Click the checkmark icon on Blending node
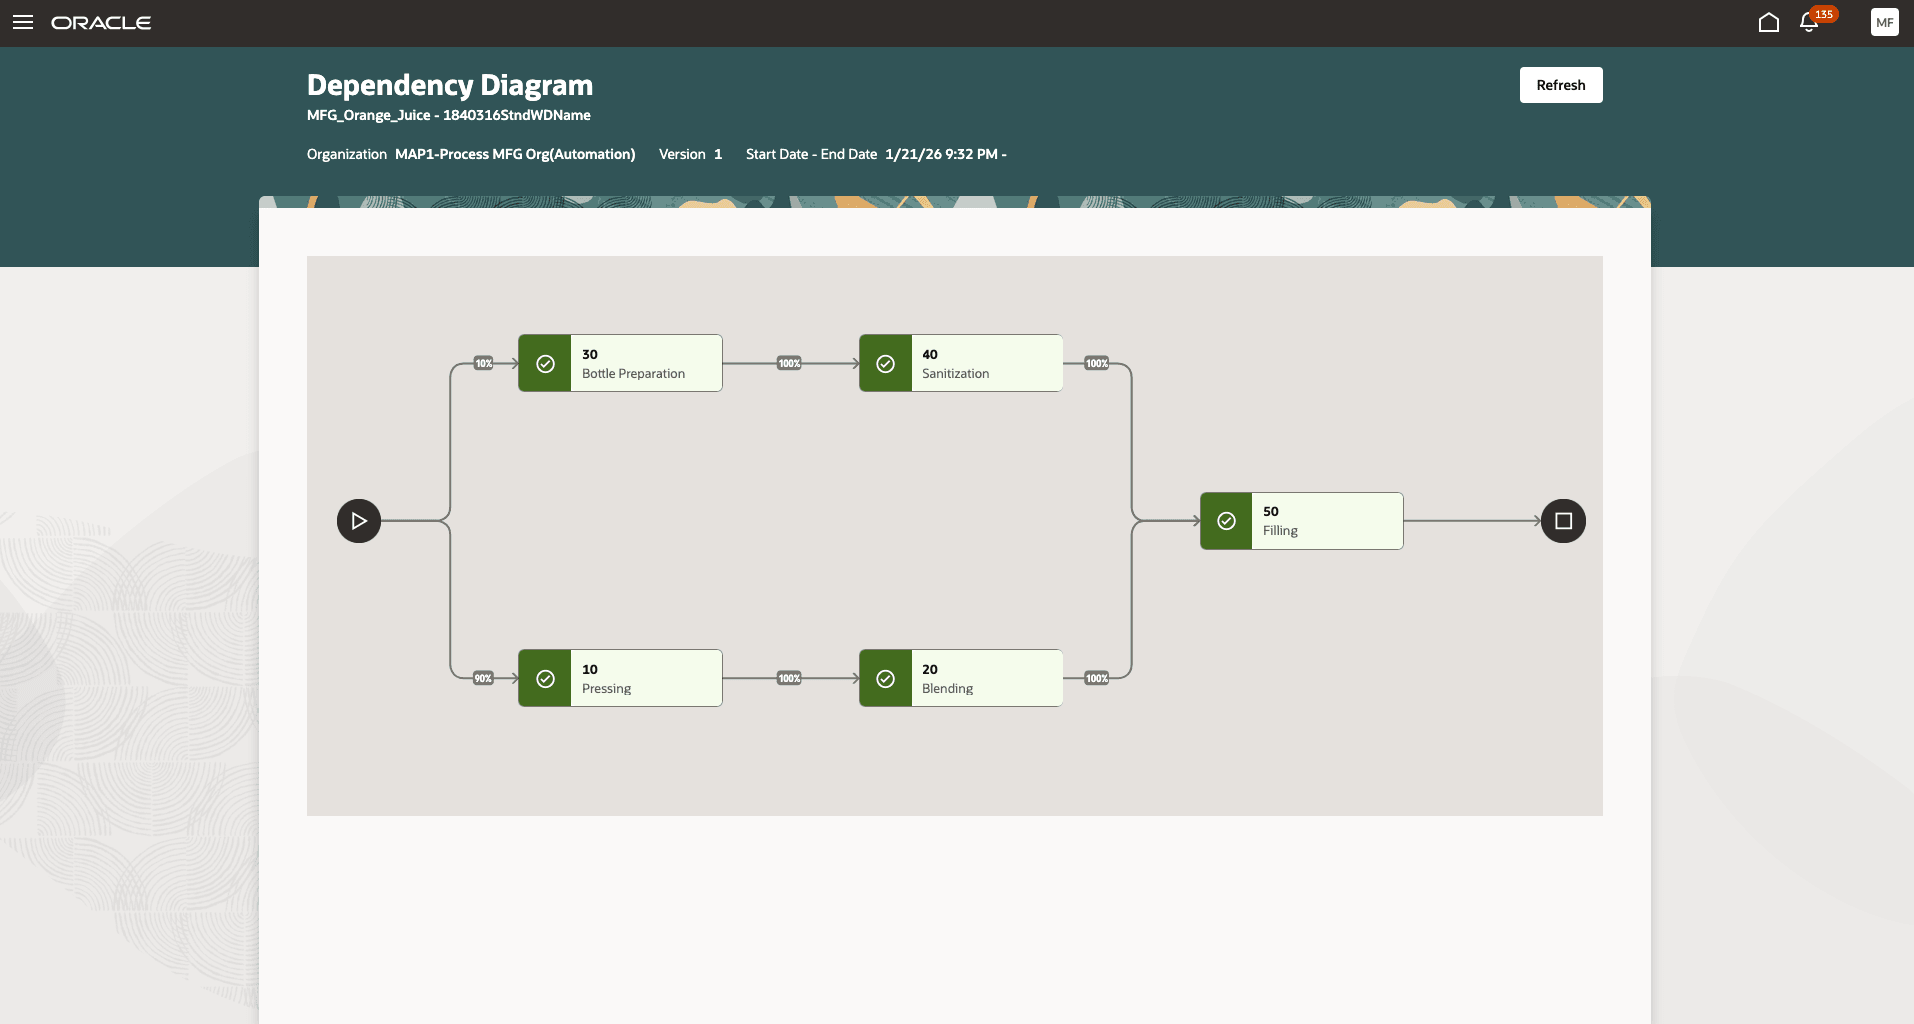The width and height of the screenshot is (1914, 1024). click(x=885, y=678)
